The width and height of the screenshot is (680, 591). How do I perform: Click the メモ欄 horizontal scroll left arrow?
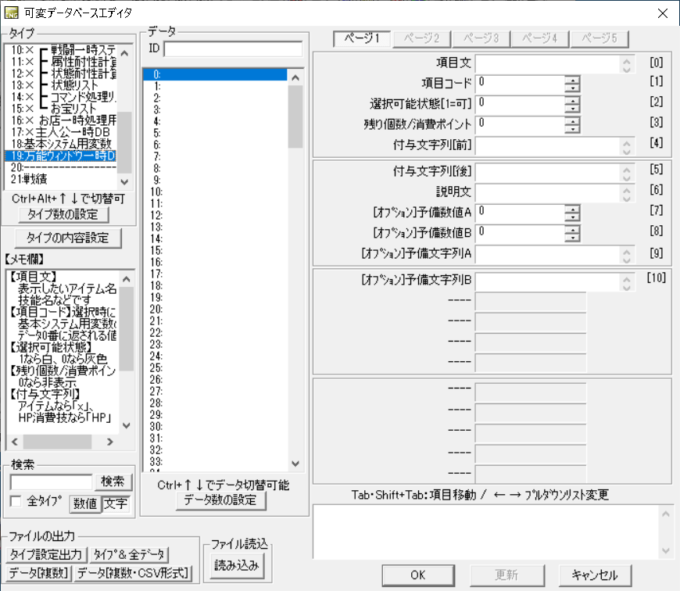pos(14,441)
